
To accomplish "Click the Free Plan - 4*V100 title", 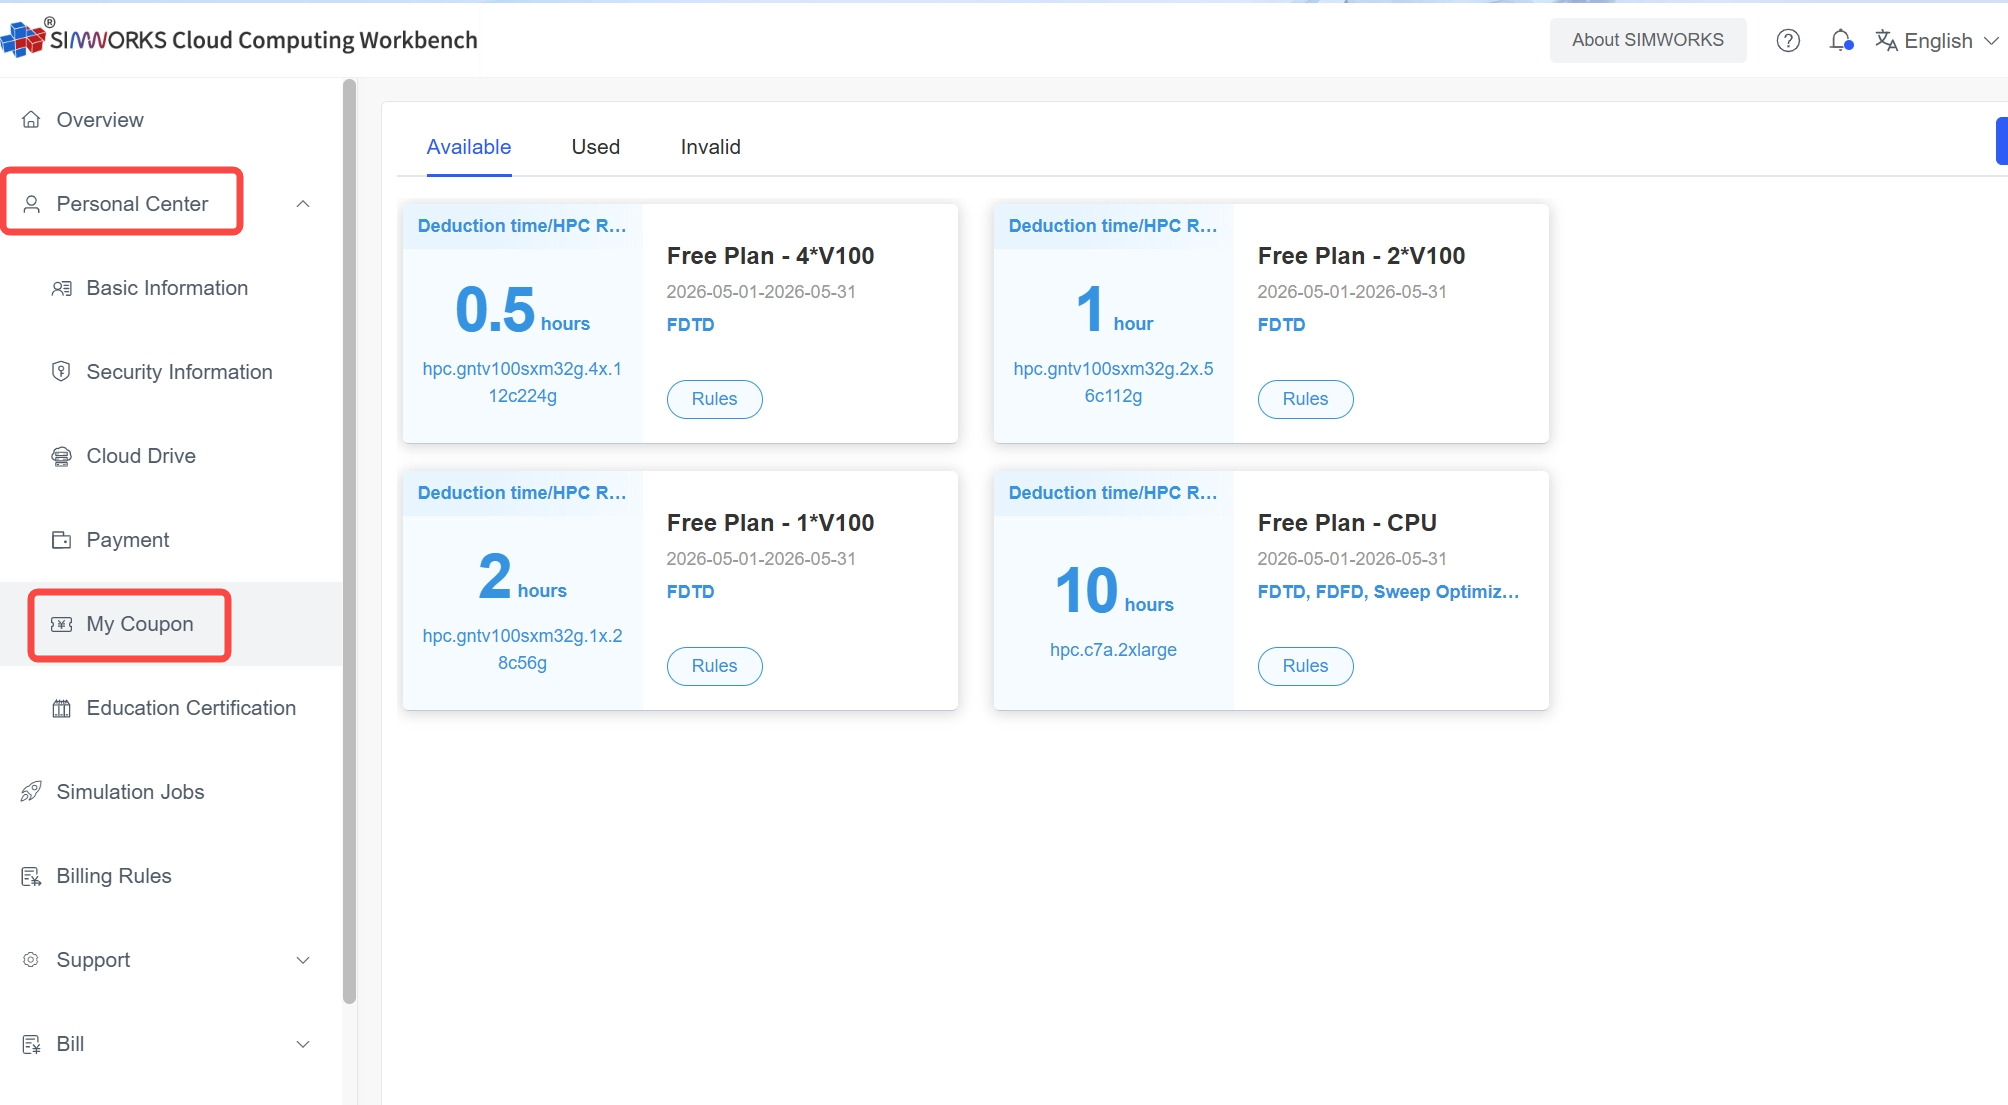I will pyautogui.click(x=771, y=256).
